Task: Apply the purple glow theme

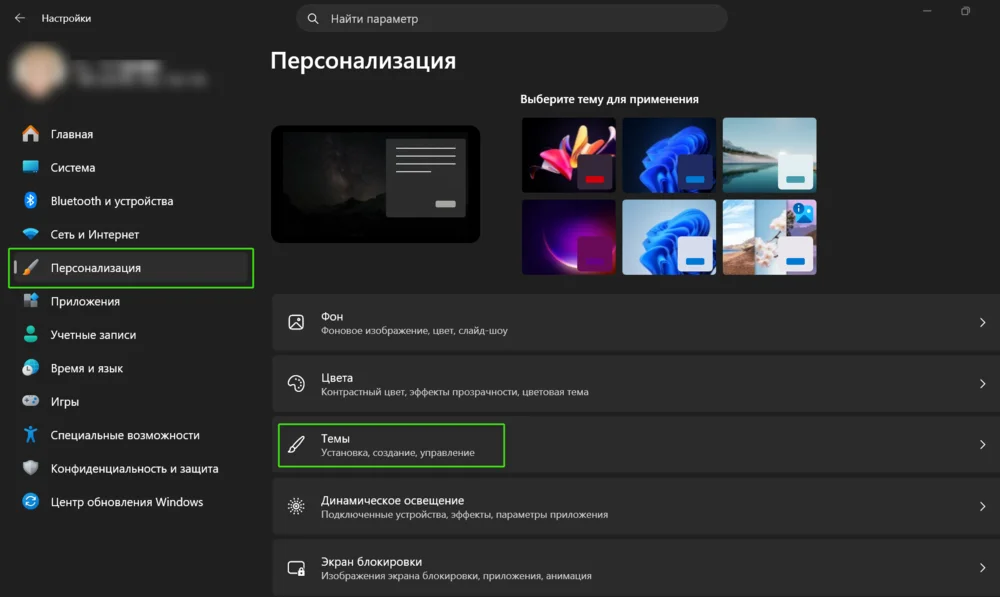Action: [568, 237]
